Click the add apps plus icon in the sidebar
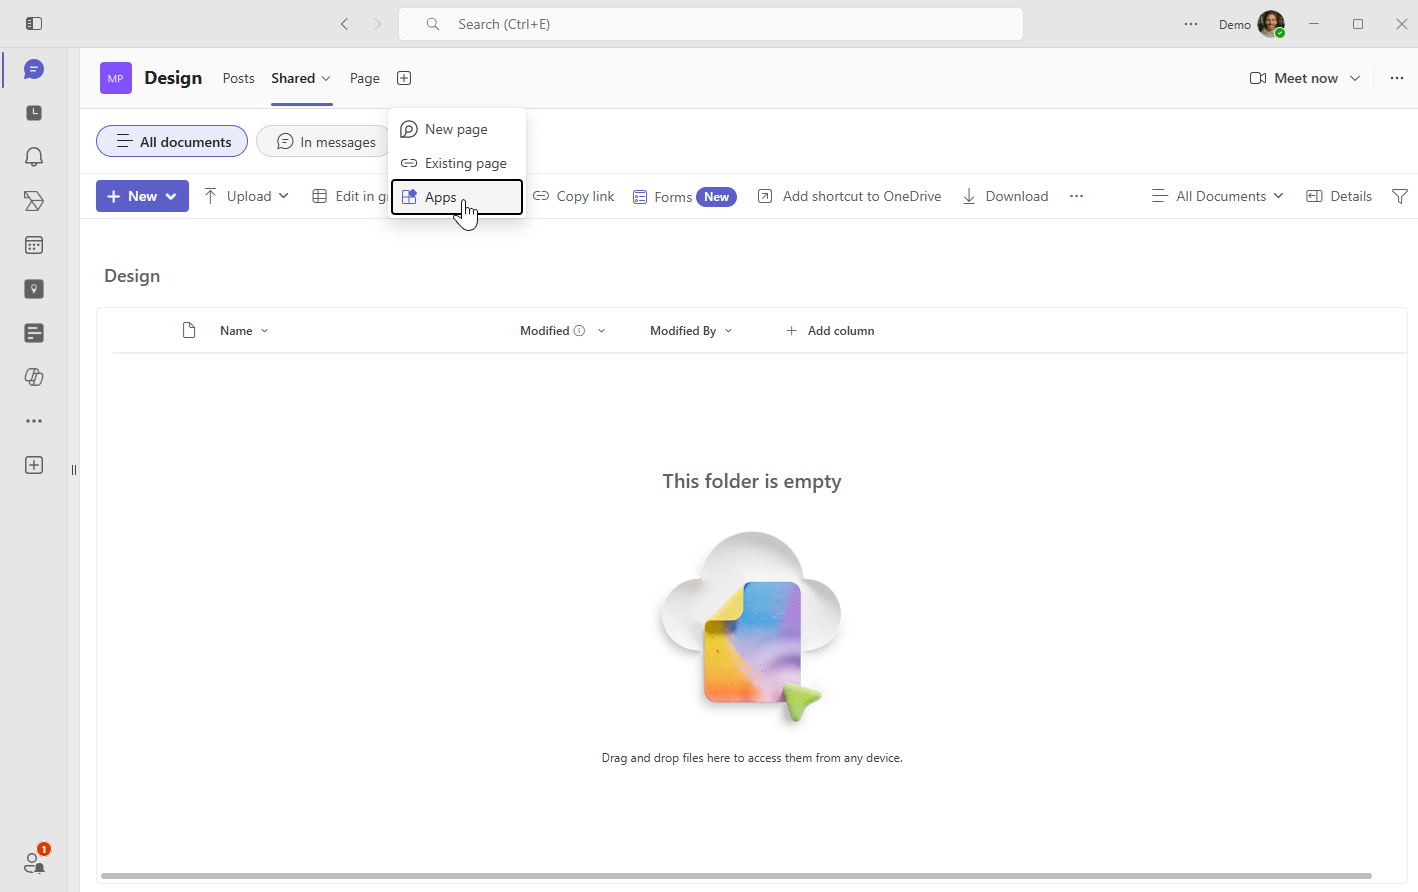 click(x=34, y=465)
